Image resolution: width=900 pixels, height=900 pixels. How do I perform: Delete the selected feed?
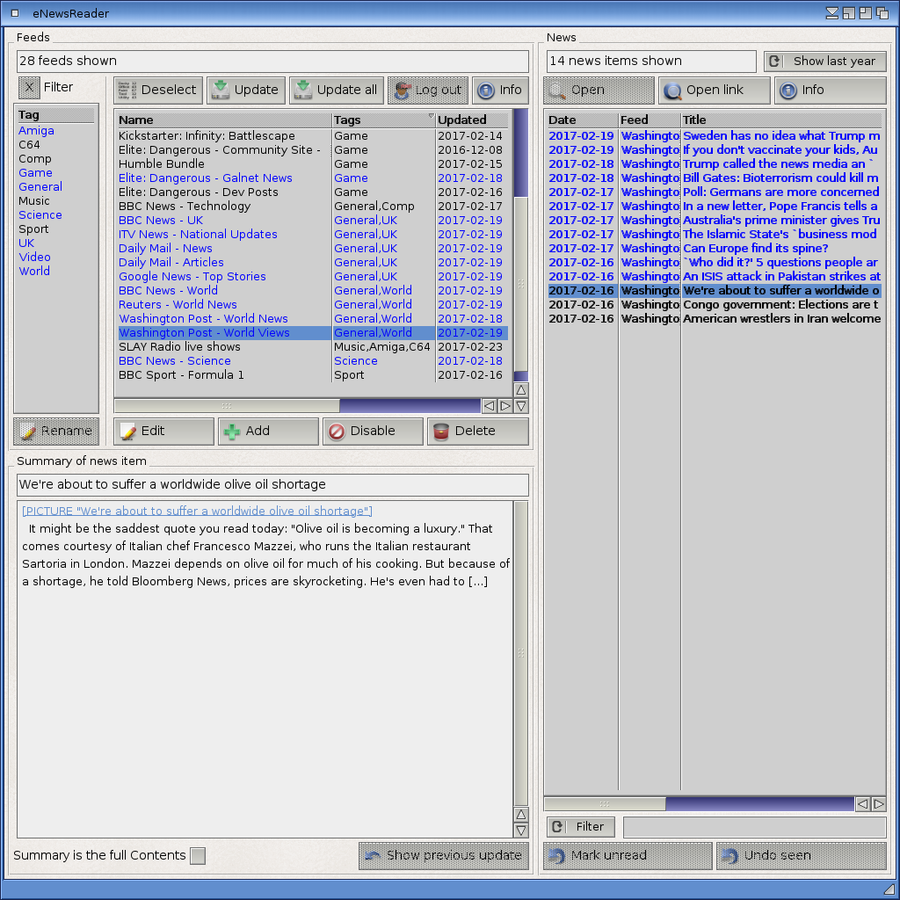coord(477,431)
